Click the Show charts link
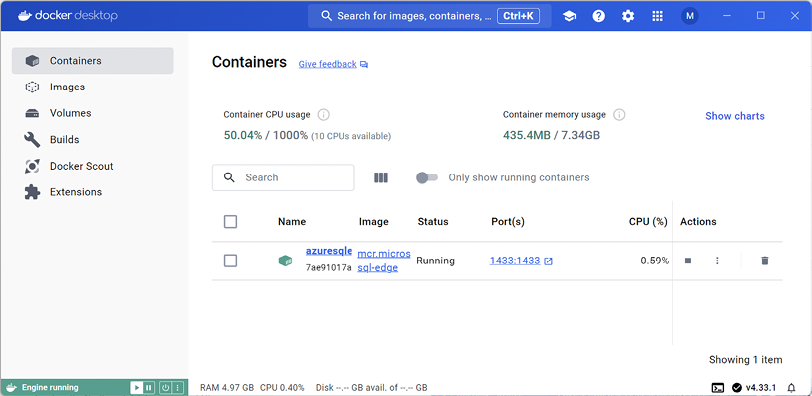 (734, 116)
